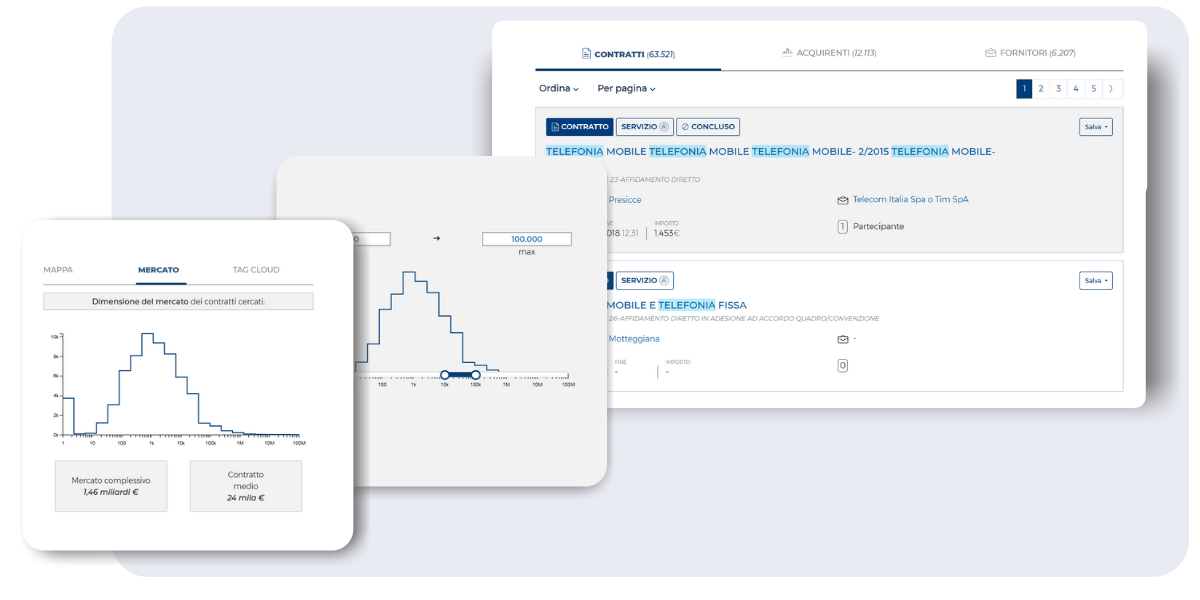The height and width of the screenshot is (600, 1200).
Task: Click the document icon in the Contratti tab
Action: [x=587, y=54]
